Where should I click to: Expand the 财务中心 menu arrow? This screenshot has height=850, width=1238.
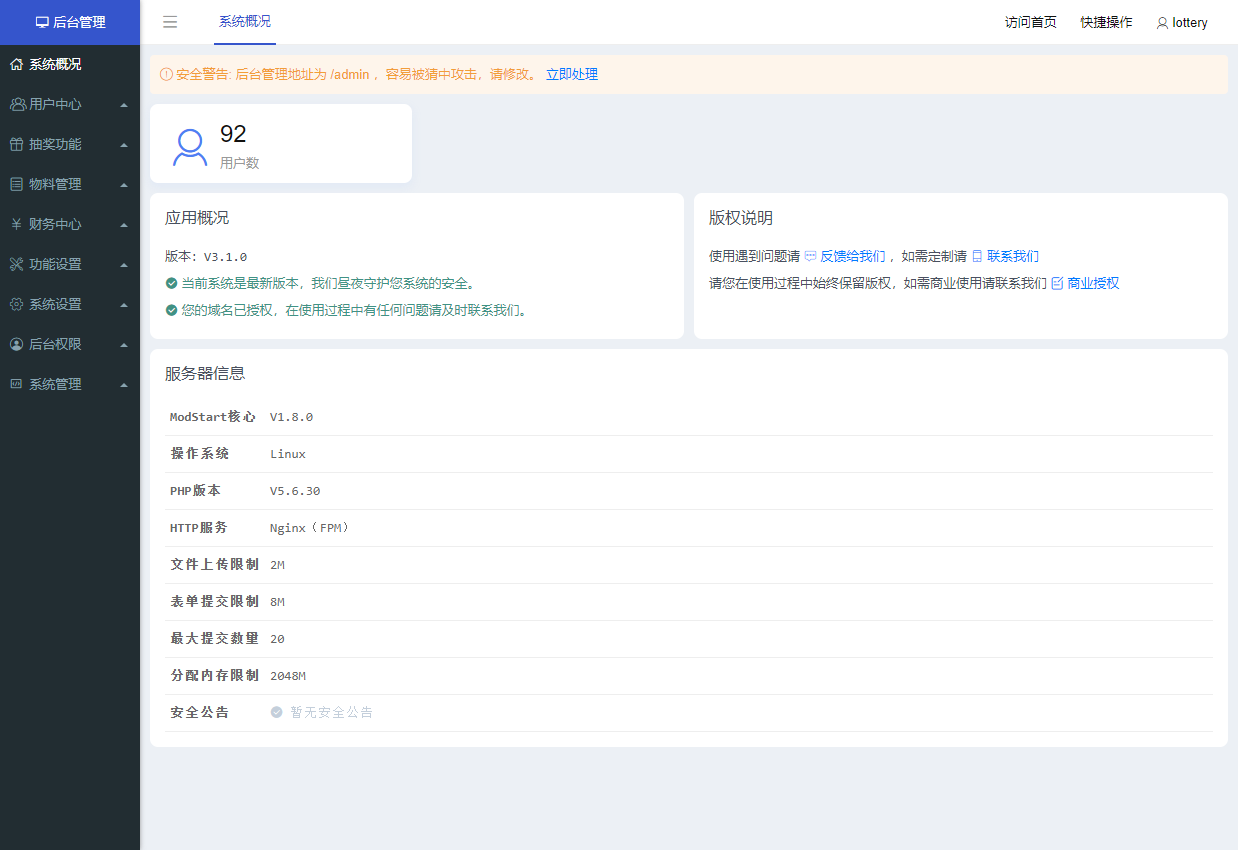[x=123, y=224]
